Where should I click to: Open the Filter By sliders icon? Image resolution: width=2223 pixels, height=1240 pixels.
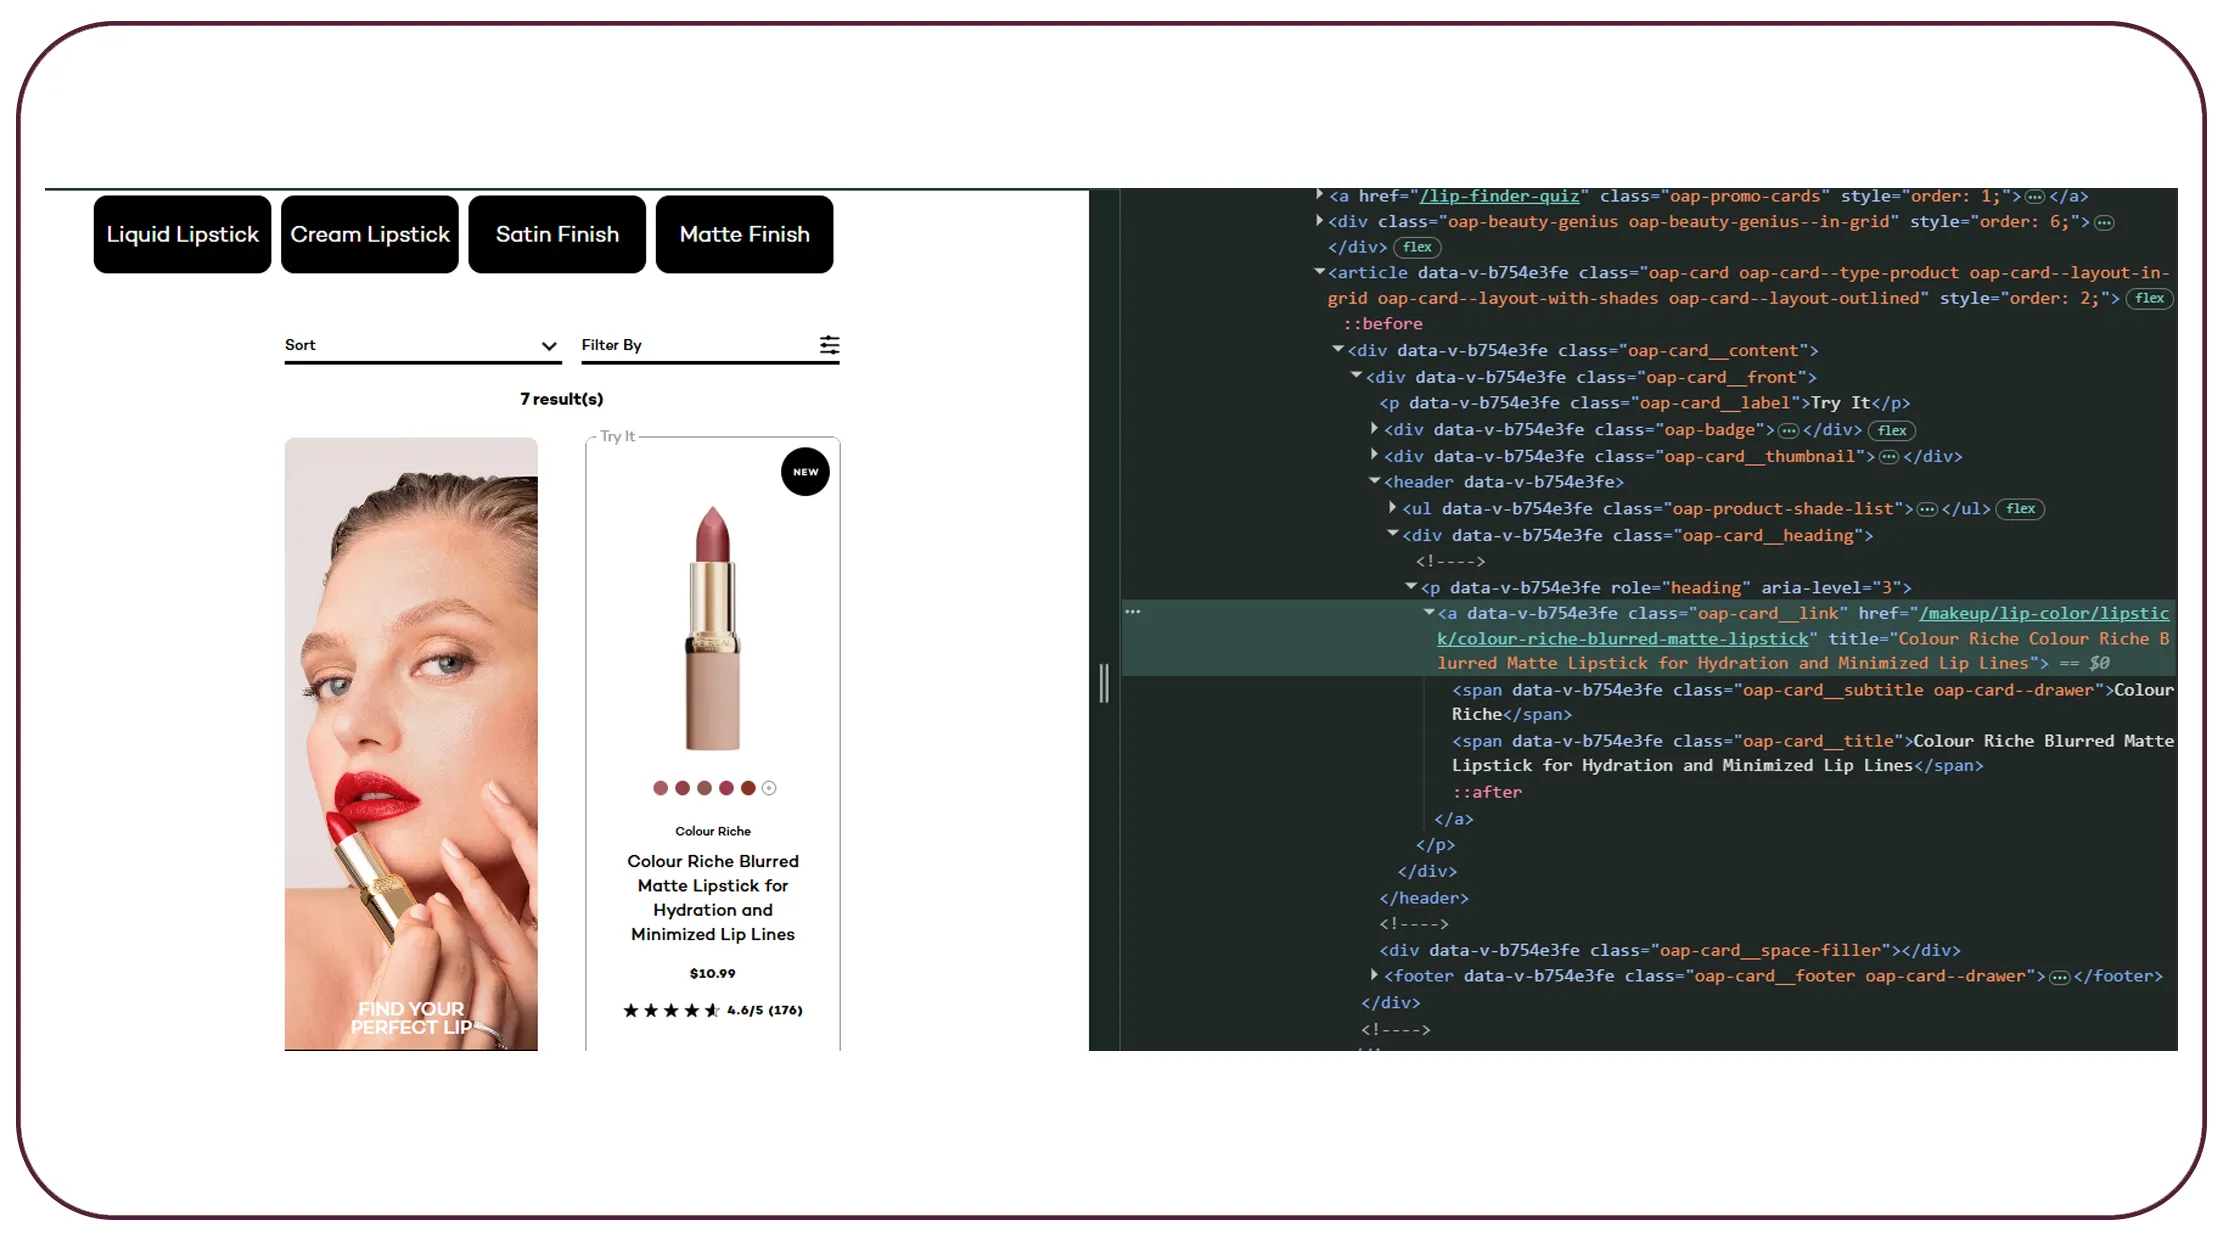click(829, 345)
